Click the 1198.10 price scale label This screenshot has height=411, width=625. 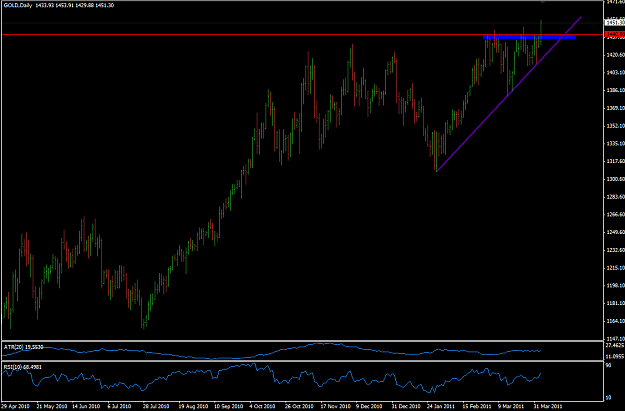coord(616,285)
